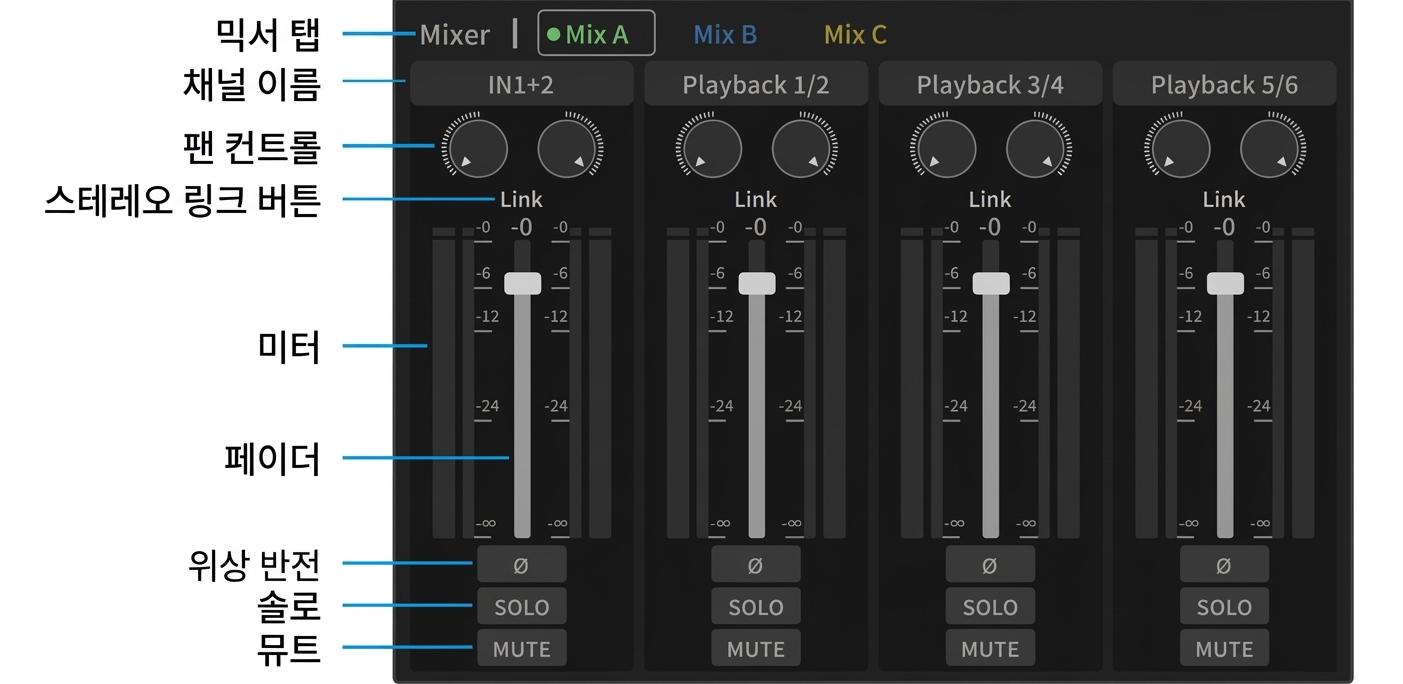Click left pan knob of Playback 3/4
Screen dimensions: 1403x684
click(x=942, y=149)
